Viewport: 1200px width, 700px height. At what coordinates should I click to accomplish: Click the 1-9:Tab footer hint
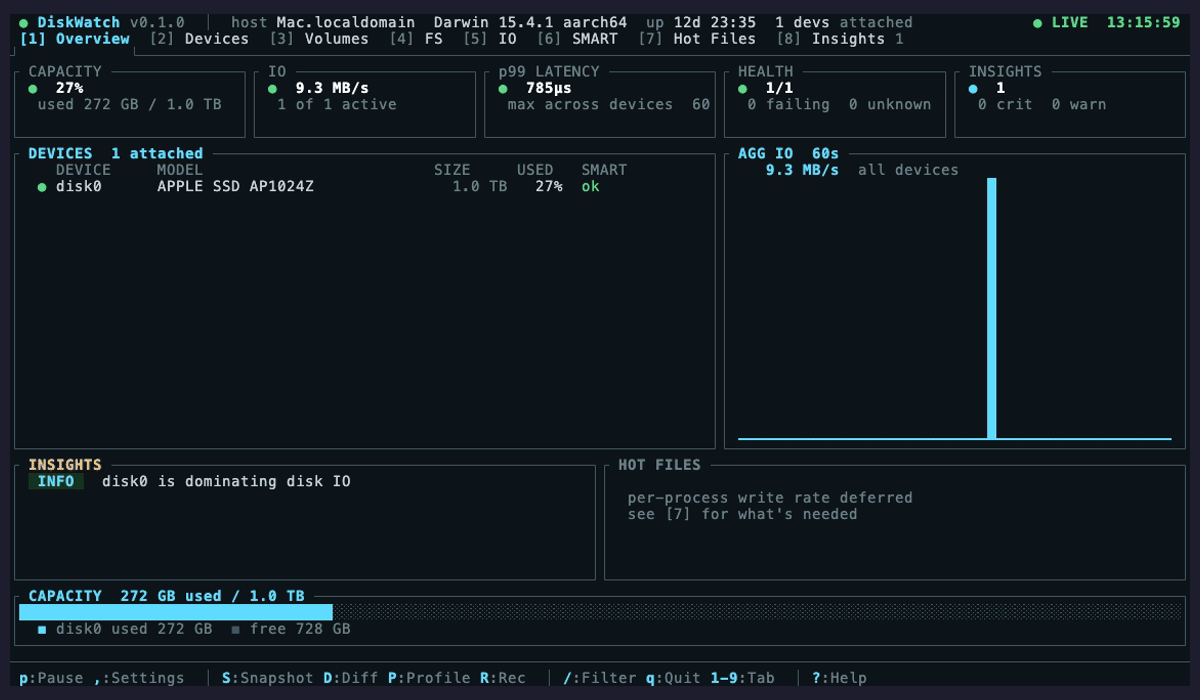pos(743,678)
